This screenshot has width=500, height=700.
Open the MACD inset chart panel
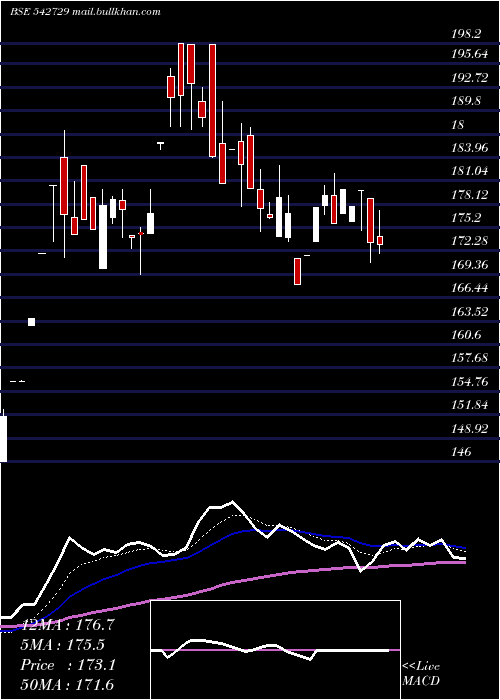coord(275,650)
